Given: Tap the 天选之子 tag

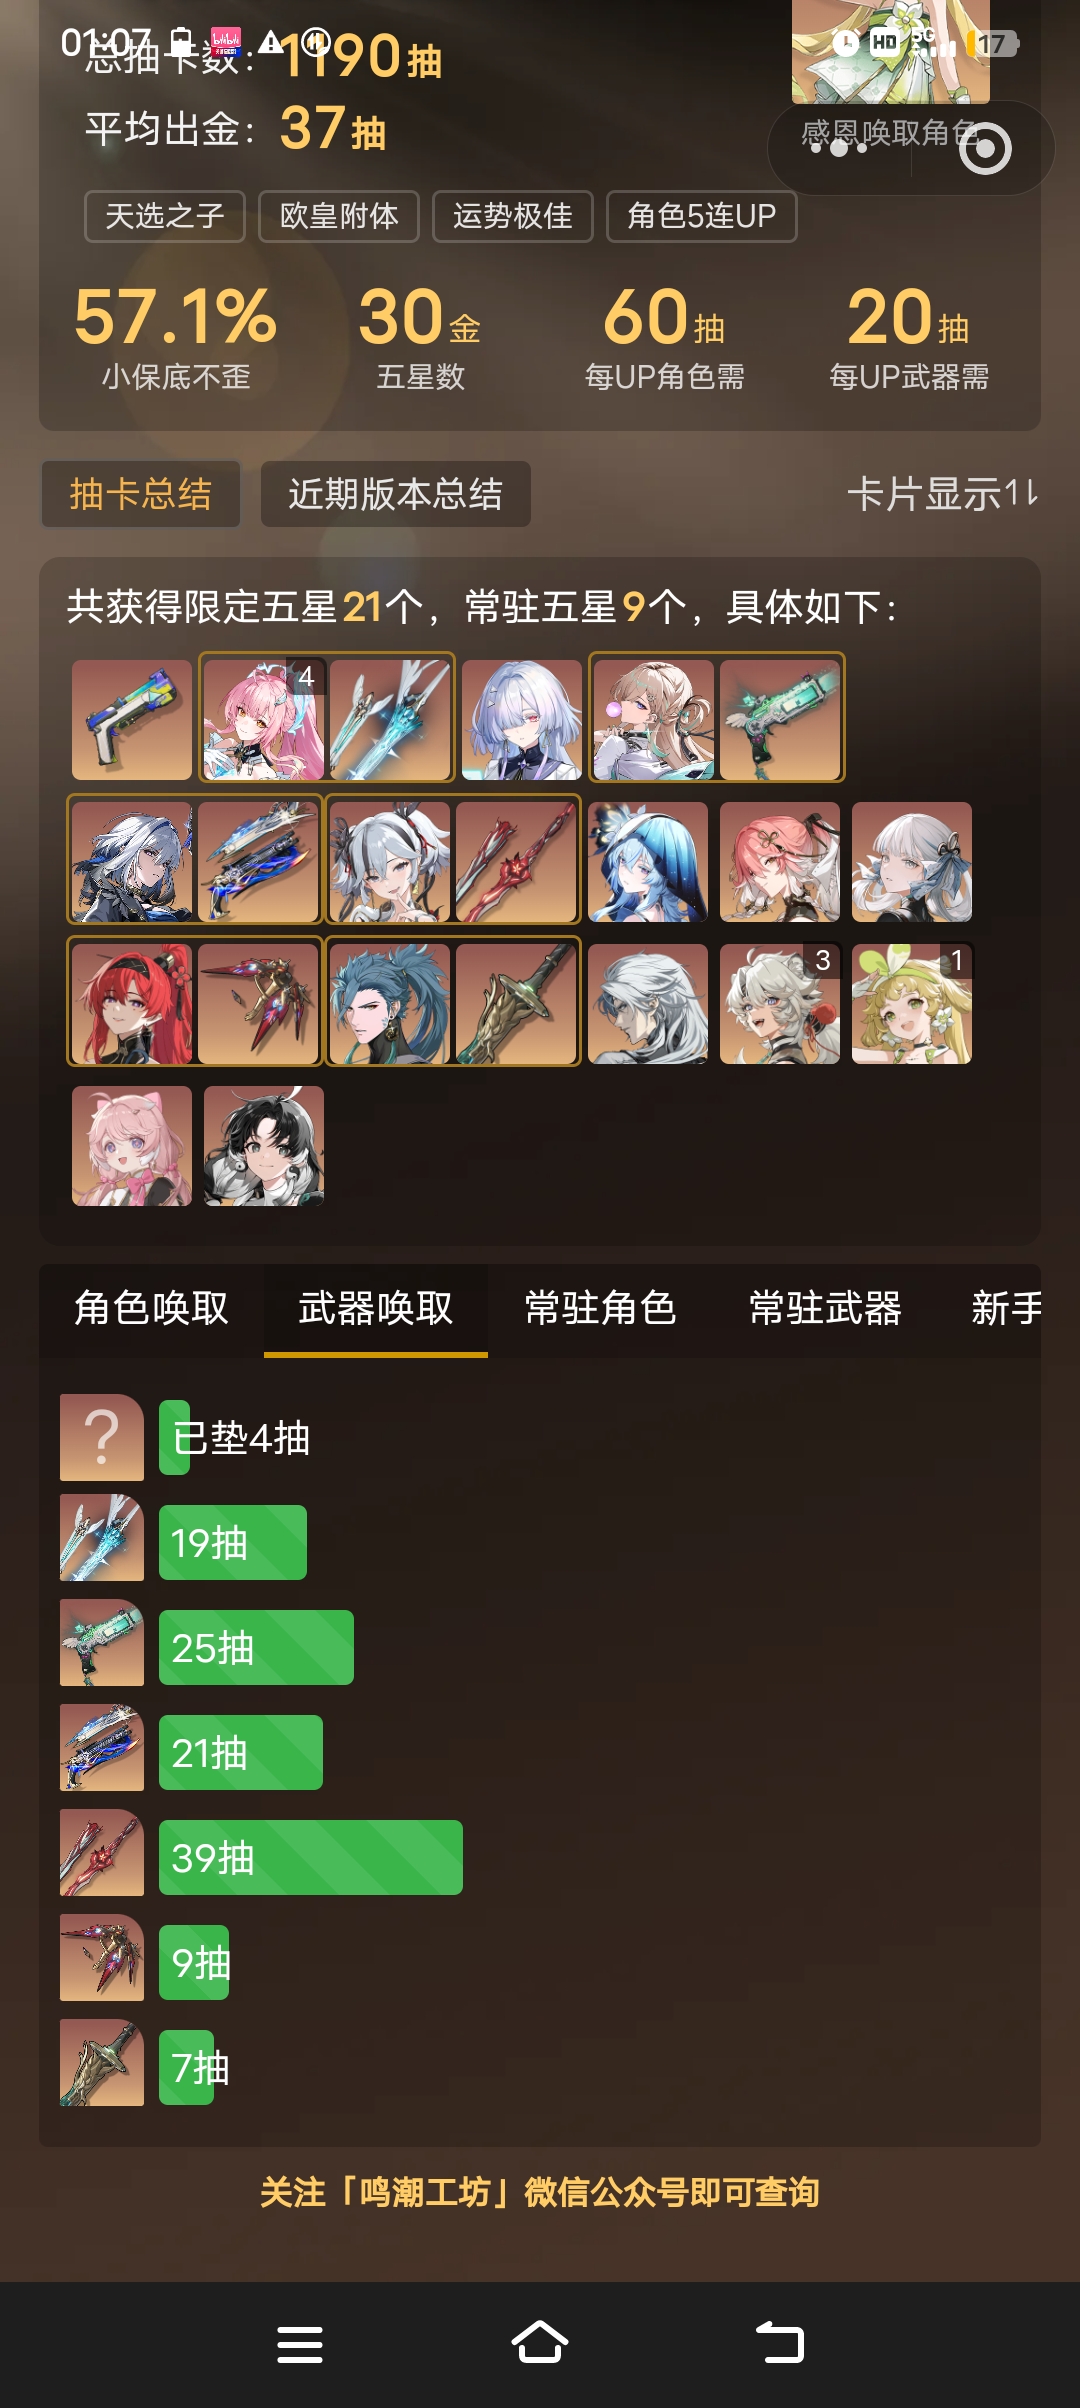Looking at the screenshot, I should coord(165,216).
